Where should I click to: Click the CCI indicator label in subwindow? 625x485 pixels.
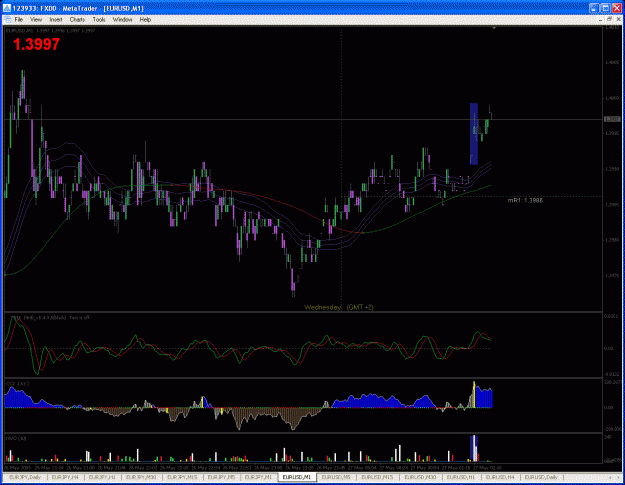tap(17, 383)
